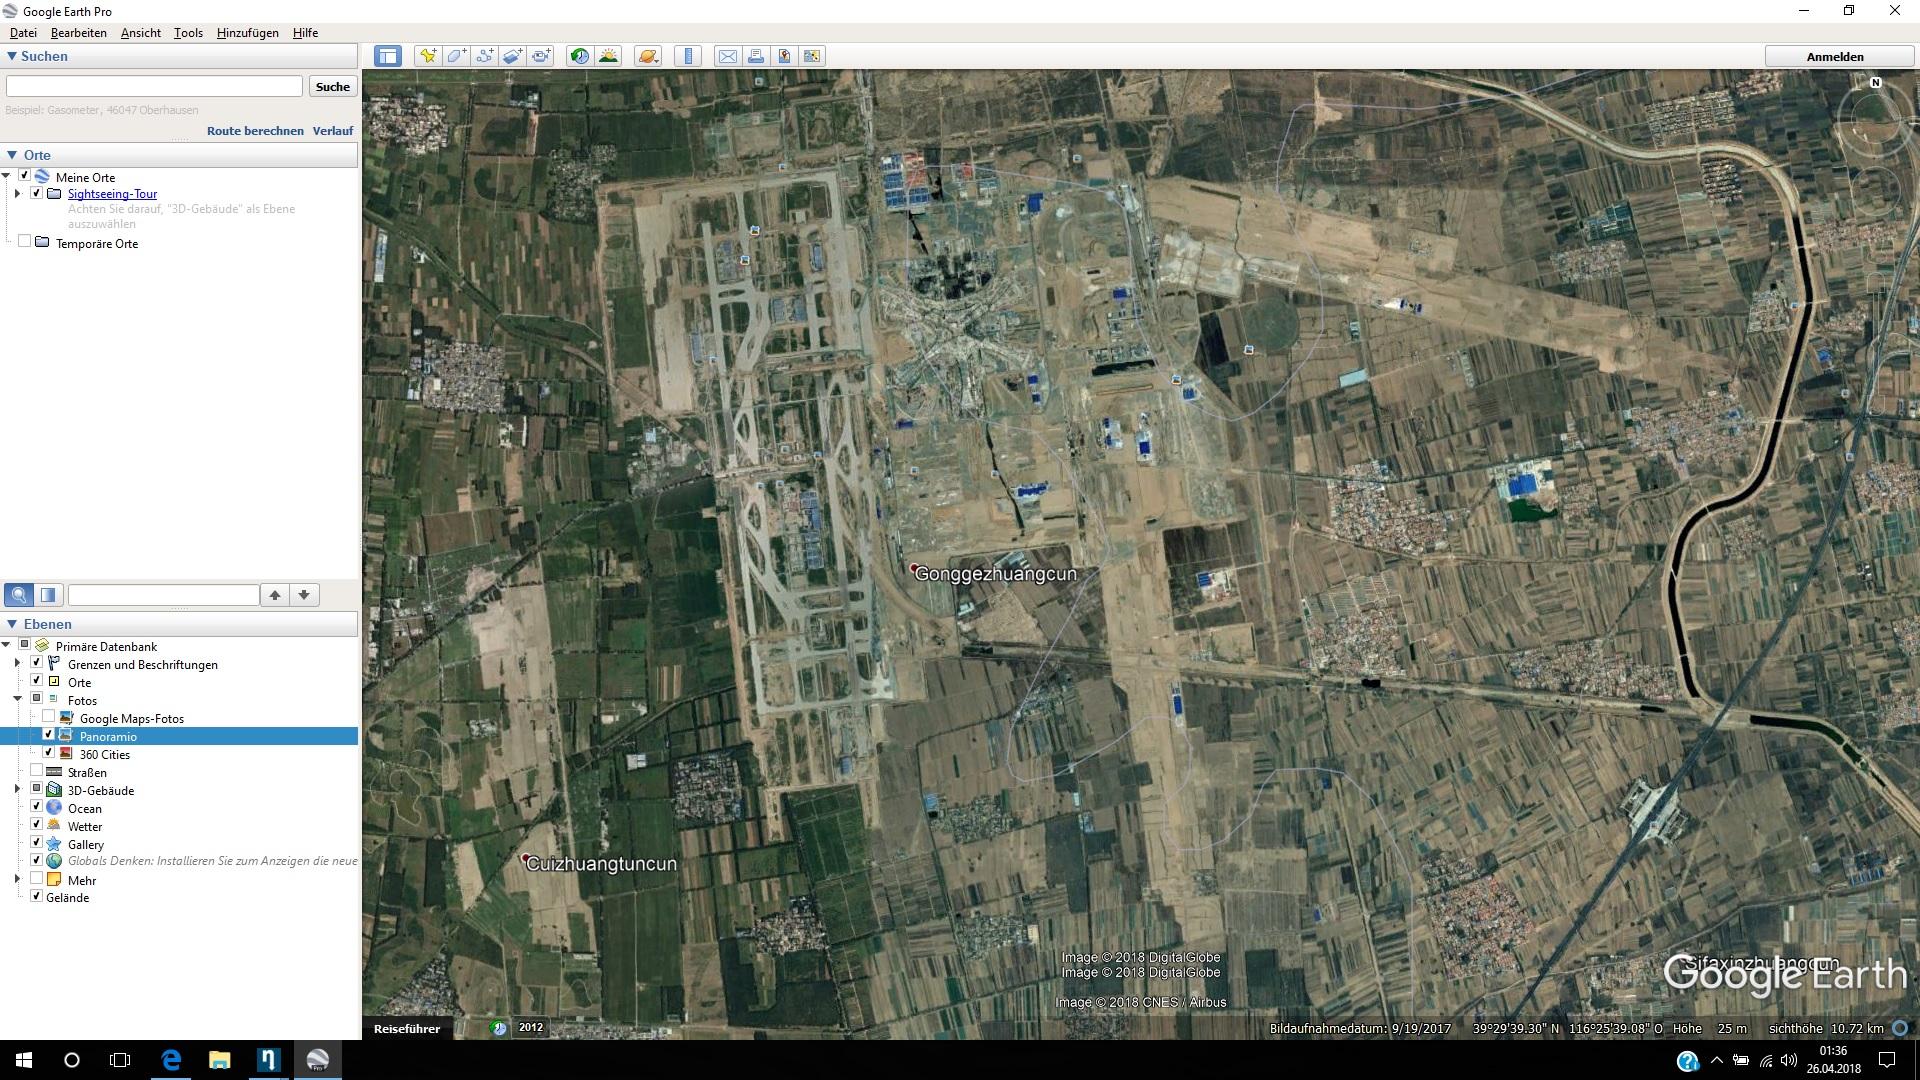Open the Hinzufügen menu
The image size is (1920, 1080).
pos(247,33)
